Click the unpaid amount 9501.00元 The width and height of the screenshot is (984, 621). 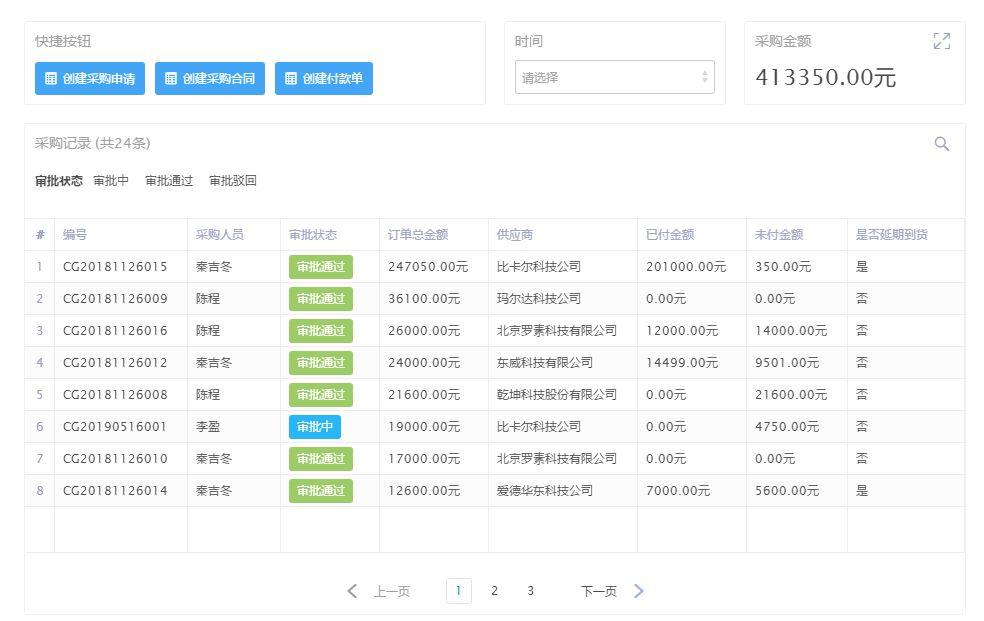787,363
